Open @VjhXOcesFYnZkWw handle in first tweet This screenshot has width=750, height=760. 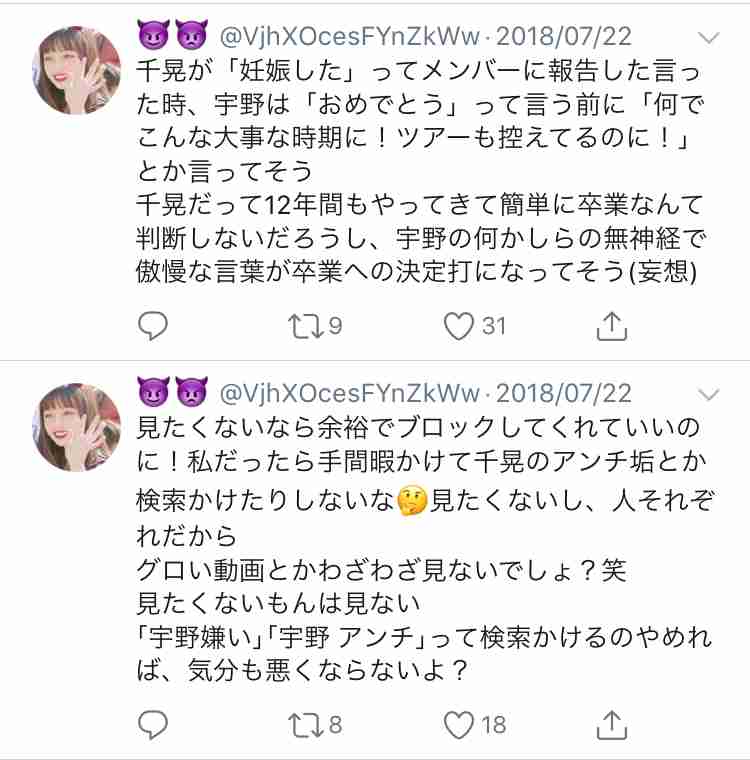pos(349,37)
